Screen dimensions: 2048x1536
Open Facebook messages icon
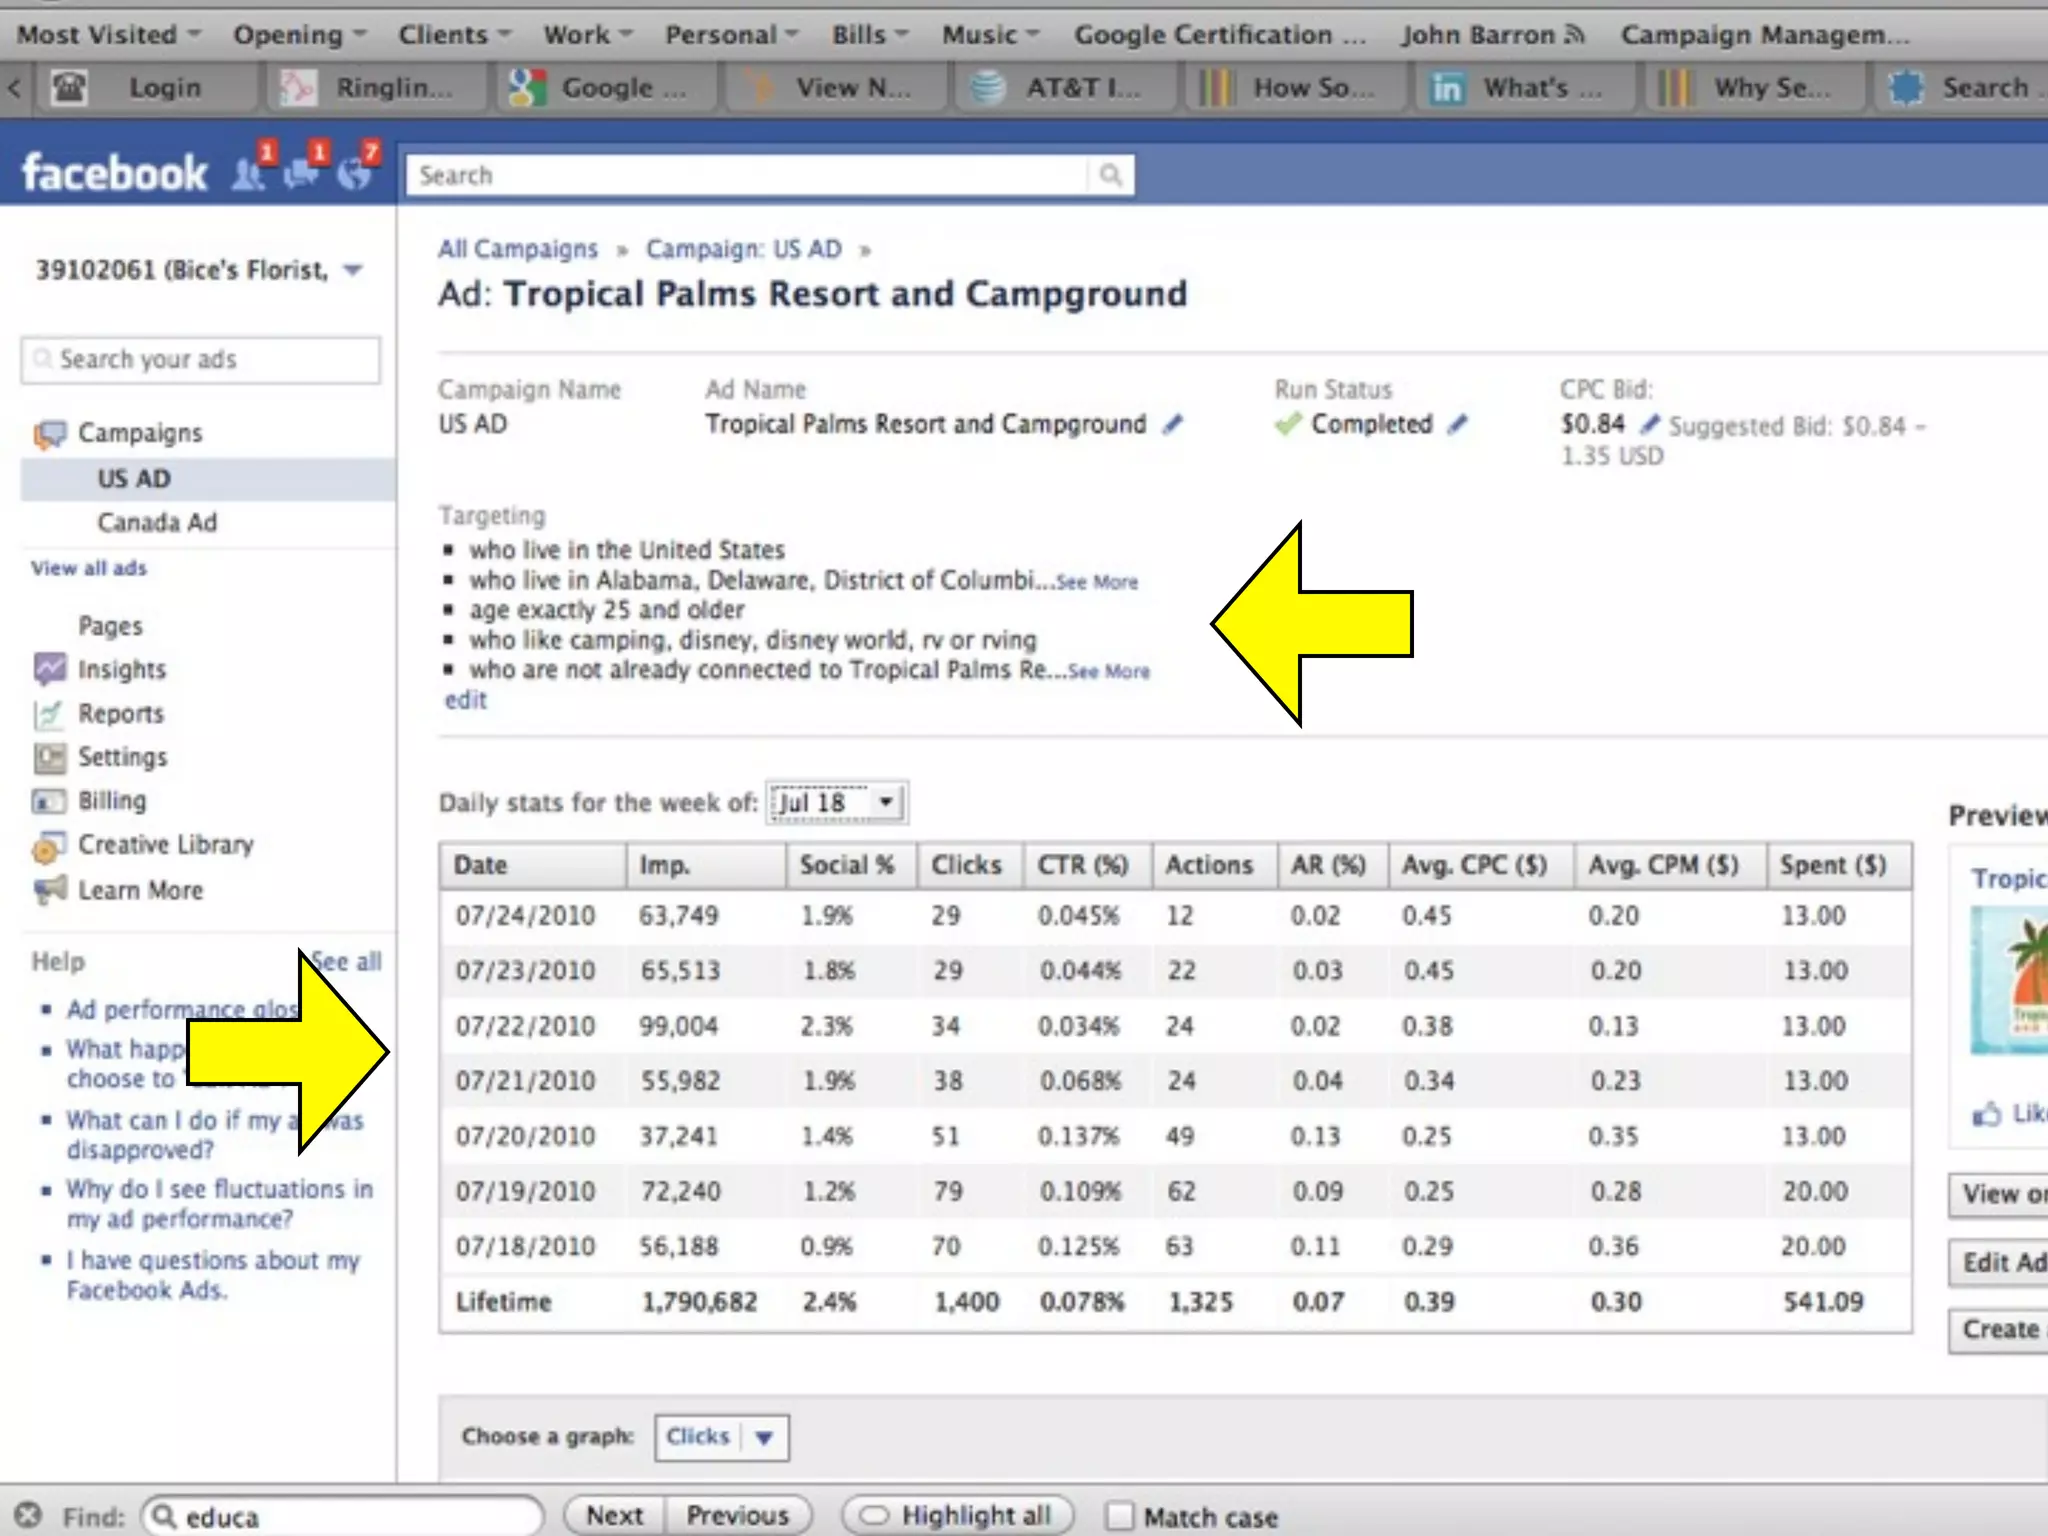click(x=301, y=173)
